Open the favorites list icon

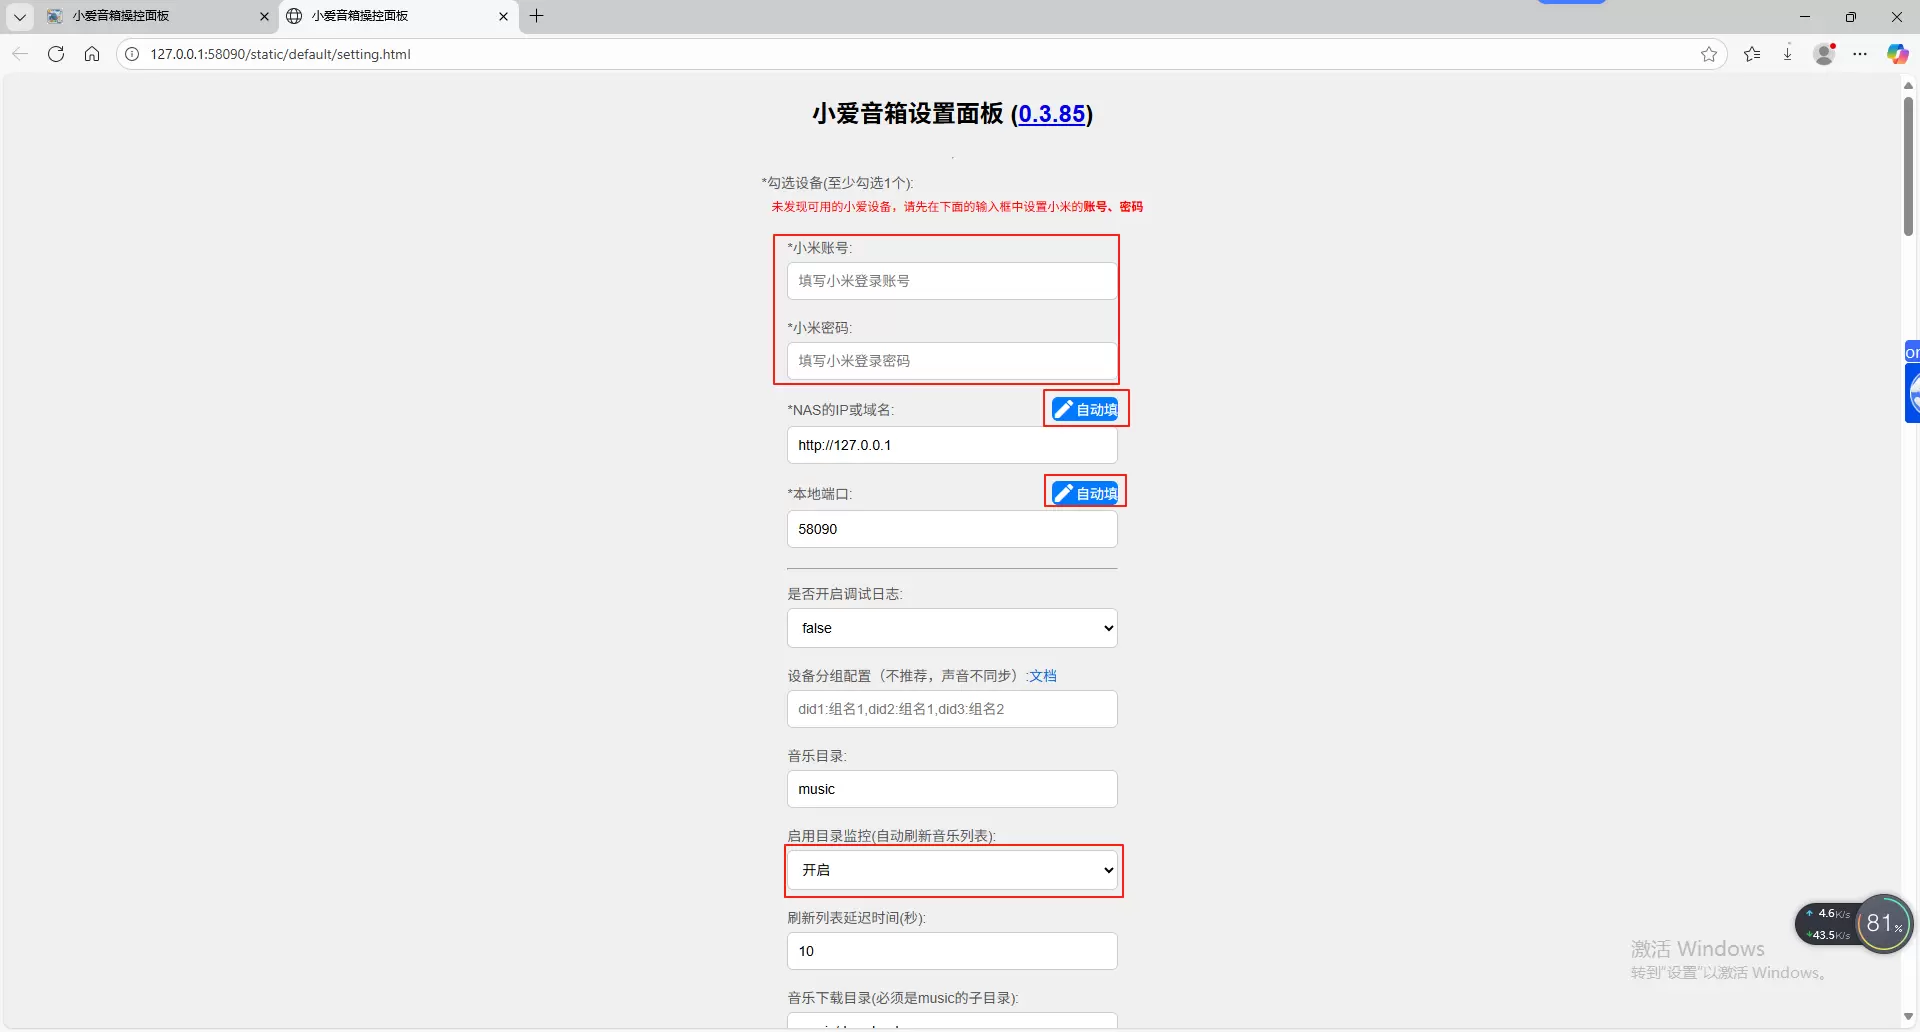pyautogui.click(x=1752, y=54)
